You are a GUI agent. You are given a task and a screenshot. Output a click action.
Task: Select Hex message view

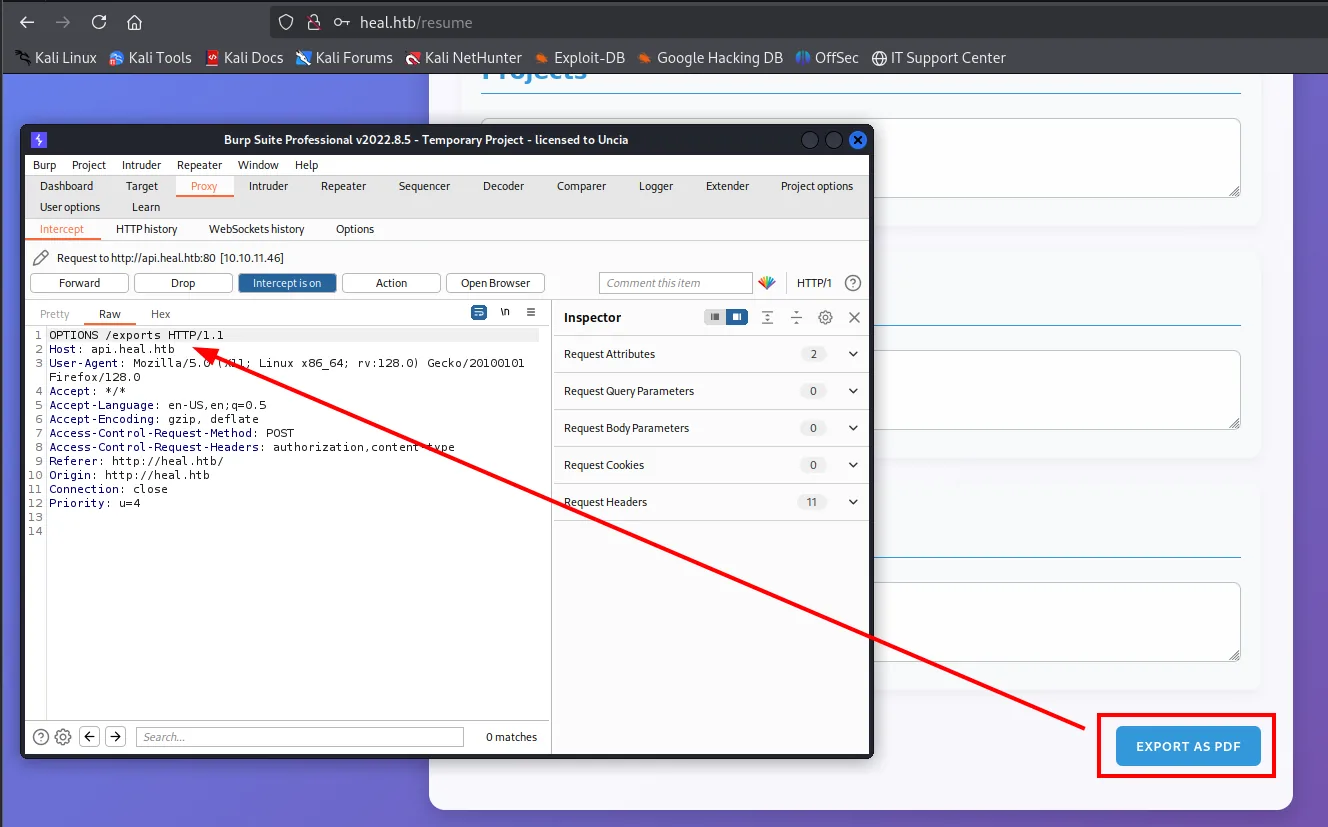(x=160, y=314)
